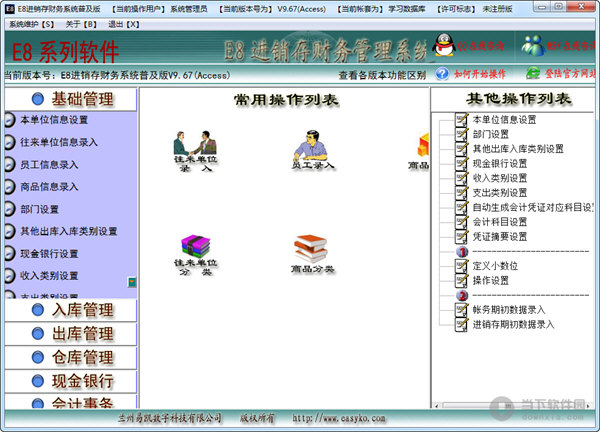Click QQ在线咨询 link text

tap(481, 46)
